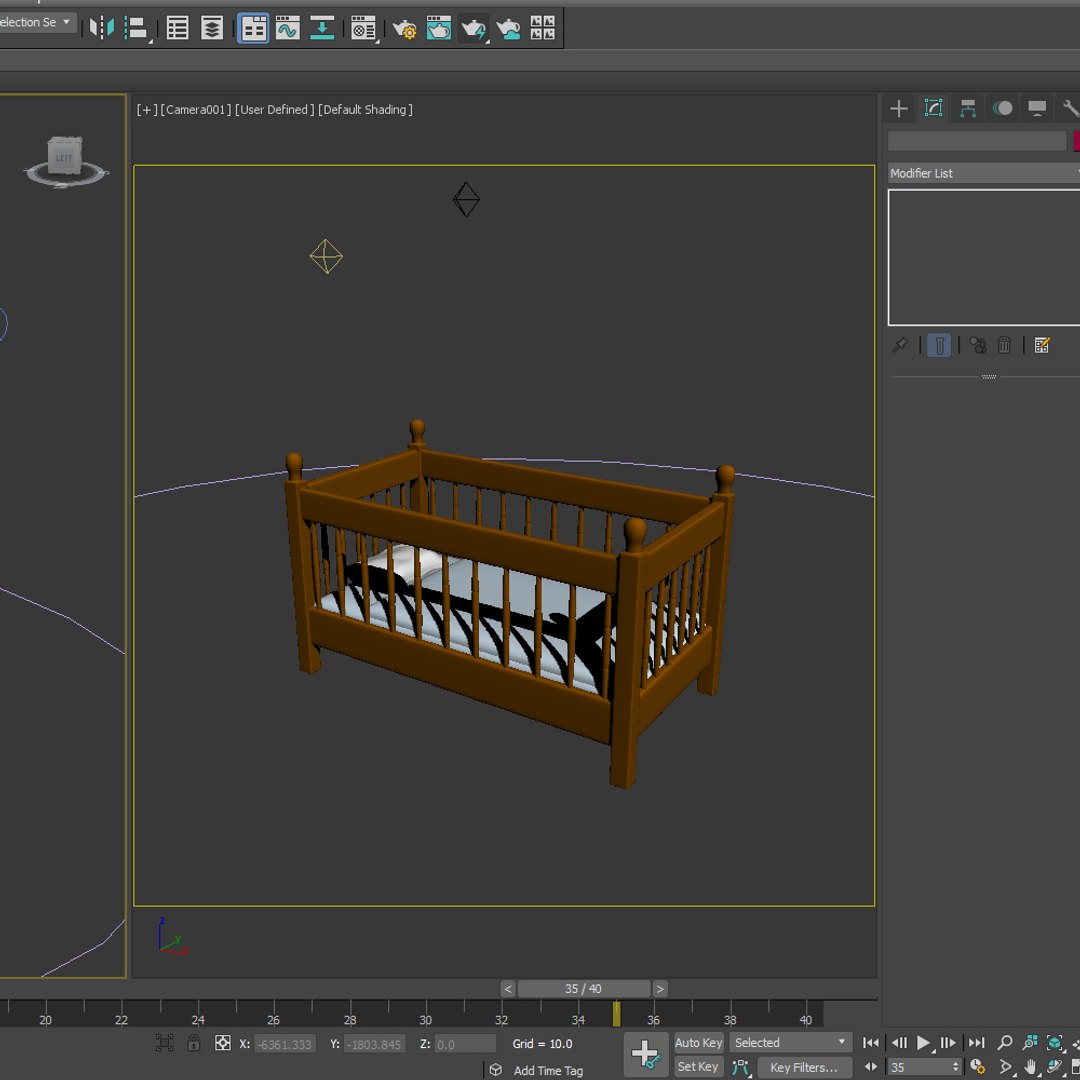Toggle the Selection Lock padlock icon
This screenshot has width=1080, height=1080.
(x=194, y=1043)
